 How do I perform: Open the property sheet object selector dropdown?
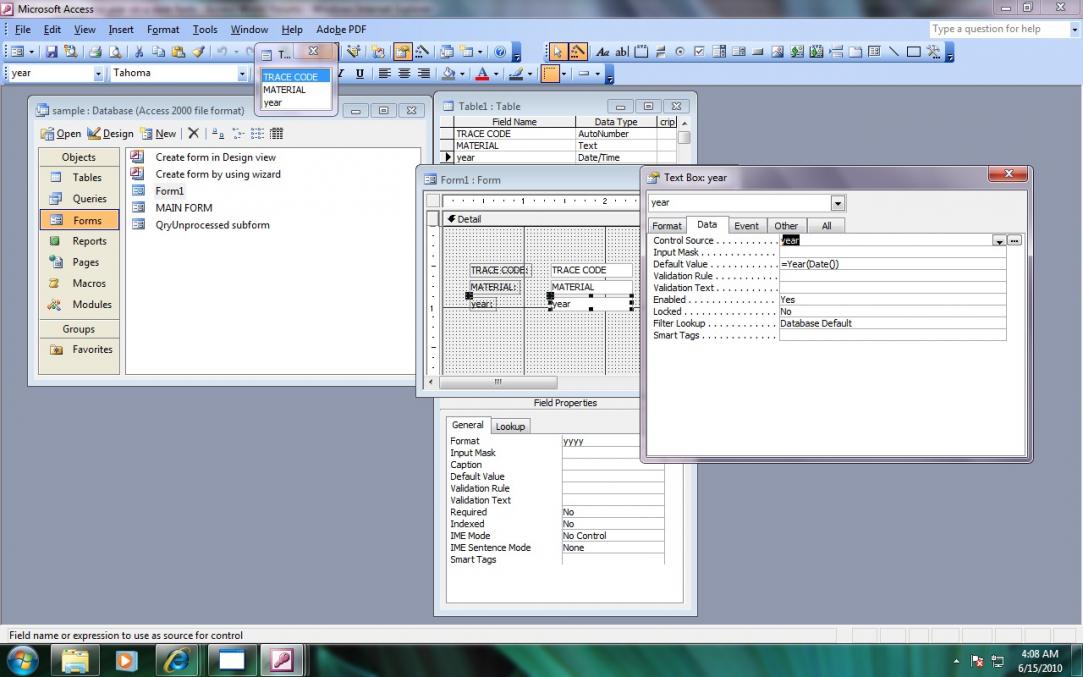(838, 202)
